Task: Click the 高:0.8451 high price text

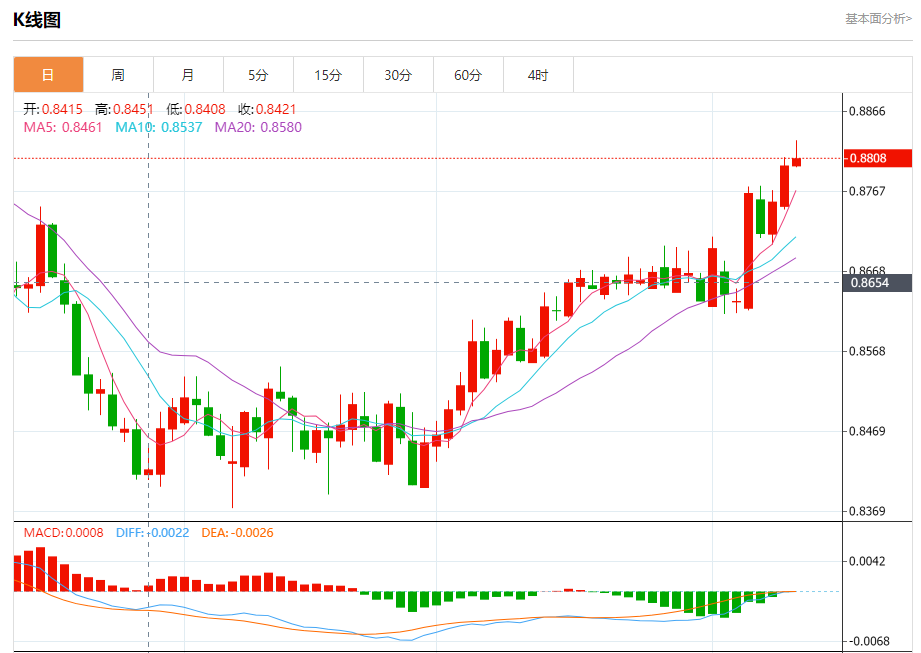Action: (124, 109)
